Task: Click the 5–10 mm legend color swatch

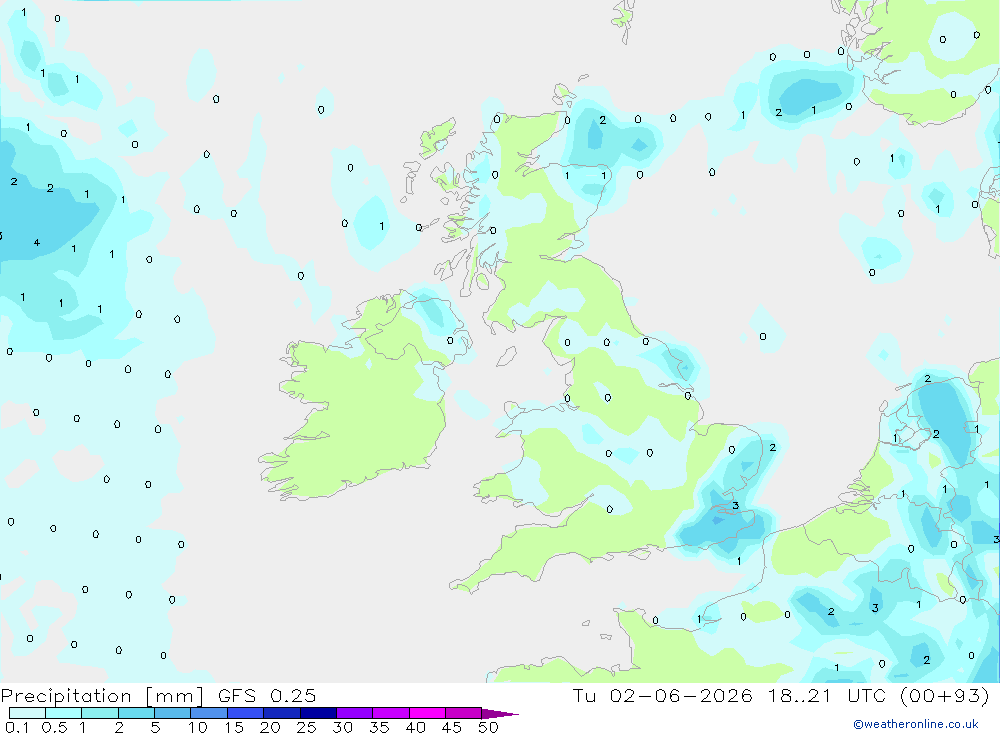Action: click(173, 713)
